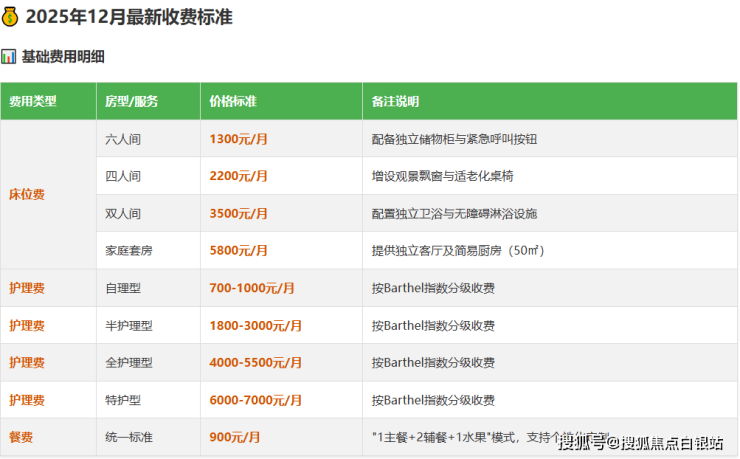Viewport: 740px width, 459px height.
Task: Select the 餐费 category cell
Action: pos(21,437)
